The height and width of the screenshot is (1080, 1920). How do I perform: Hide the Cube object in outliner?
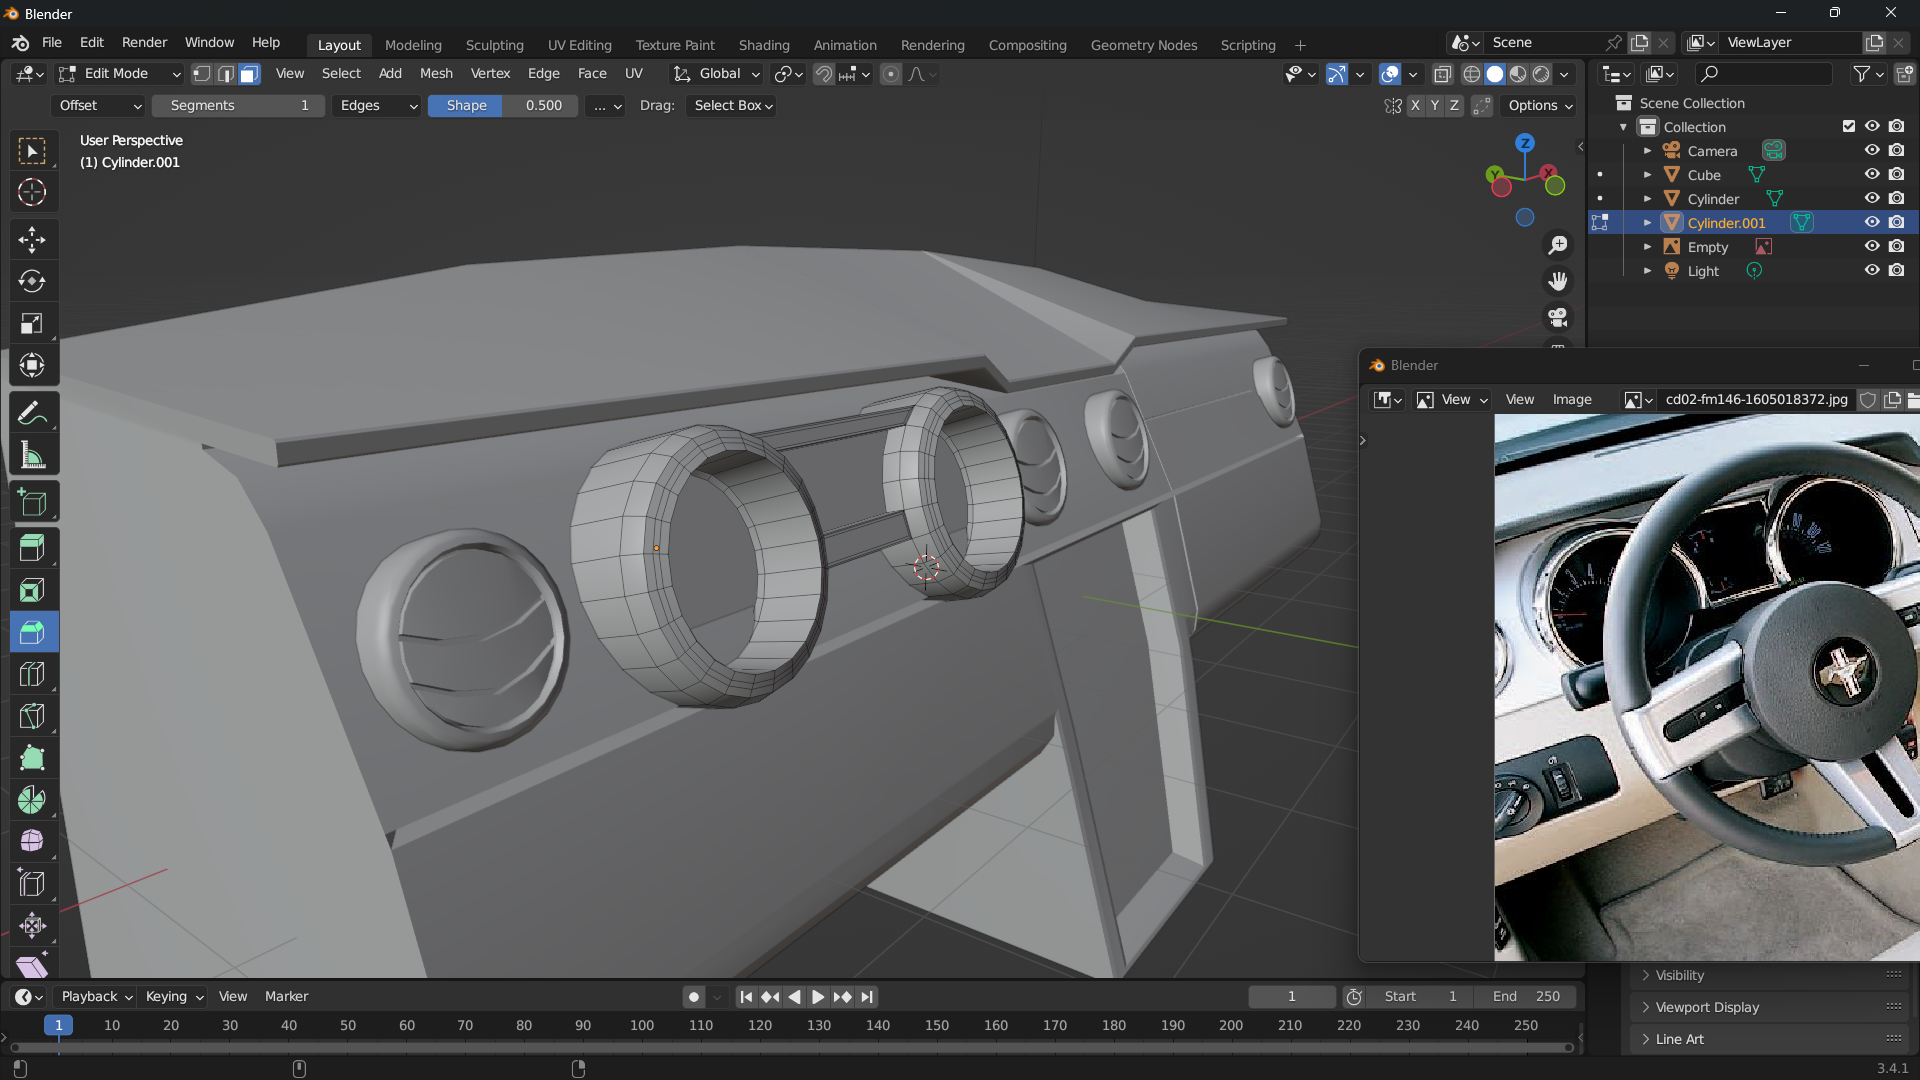(x=1872, y=175)
